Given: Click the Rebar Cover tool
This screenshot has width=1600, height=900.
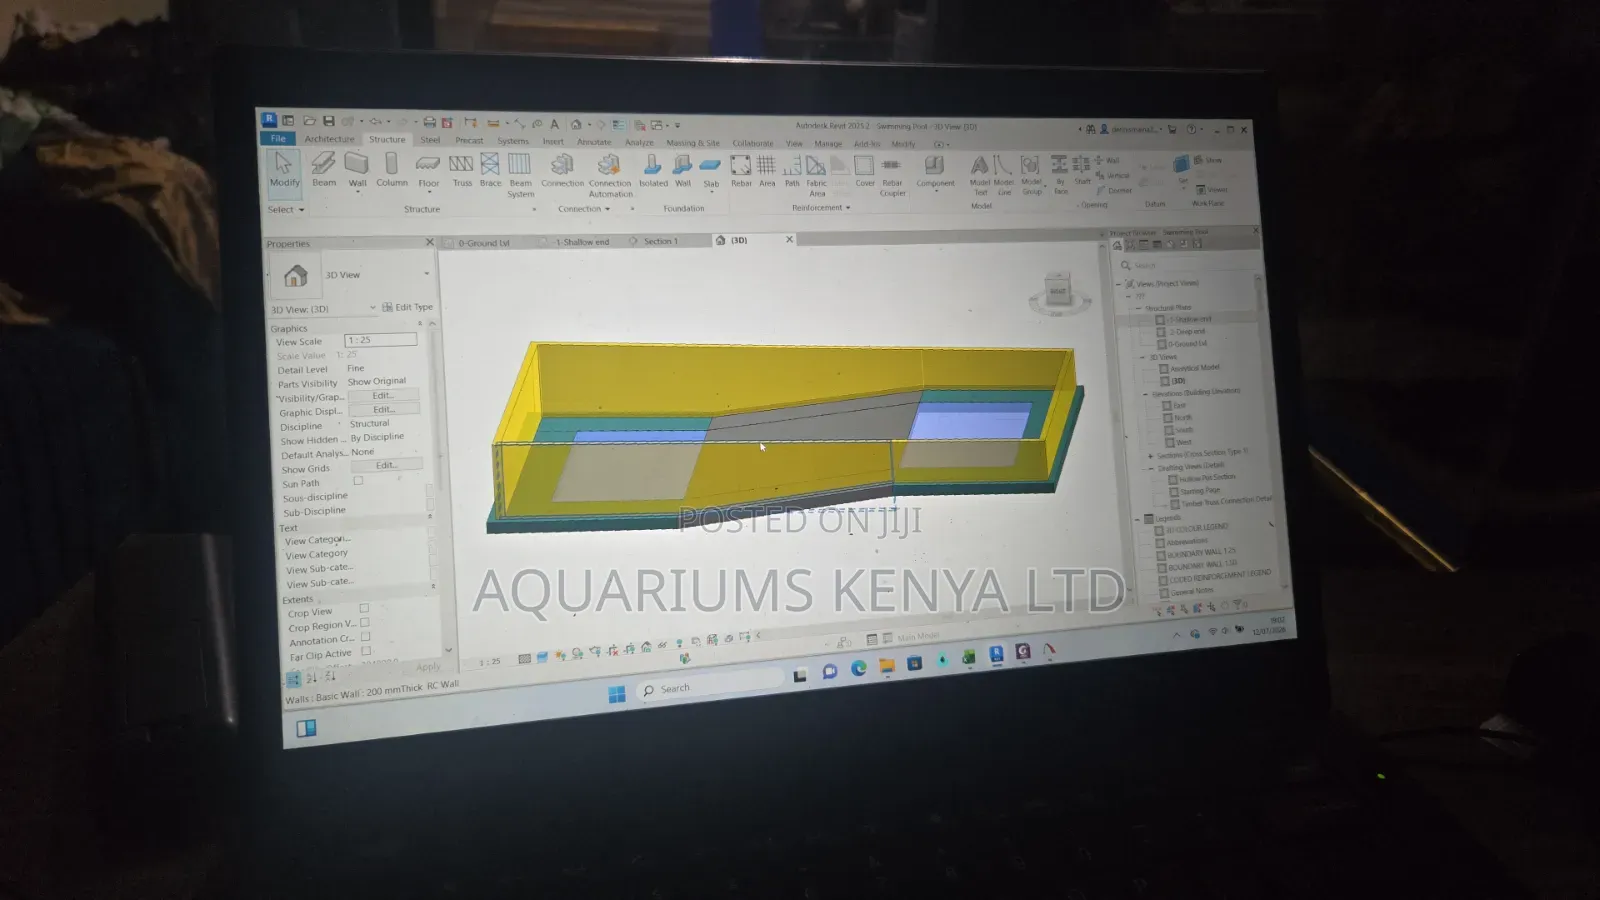Looking at the screenshot, I should [x=865, y=171].
